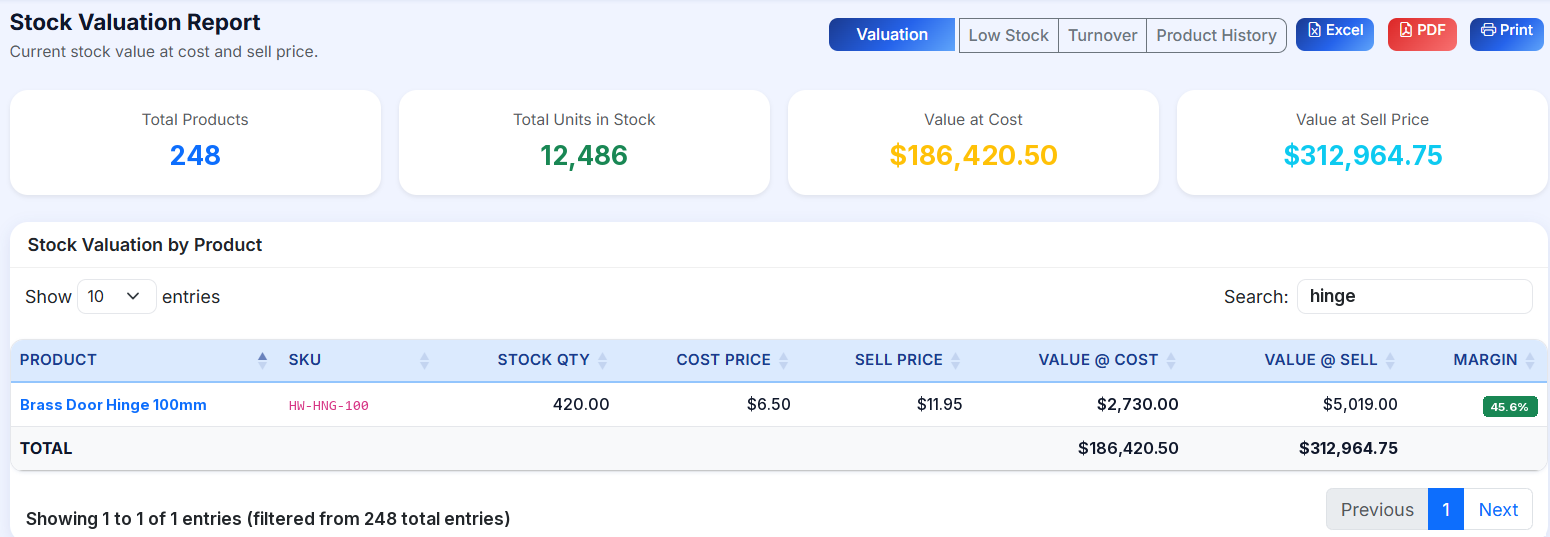Click the Showing 1 to 1 entries text
This screenshot has height=537, width=1550.
point(268,519)
